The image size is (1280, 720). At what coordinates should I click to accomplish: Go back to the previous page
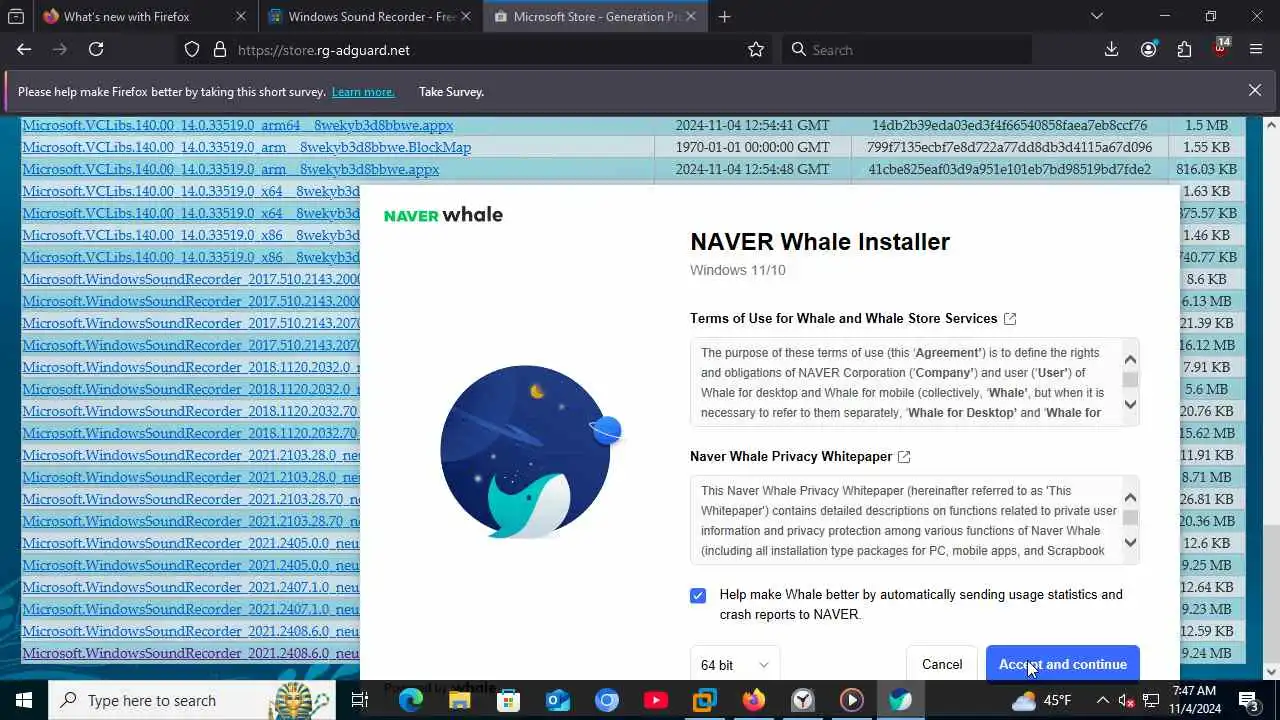tap(24, 49)
